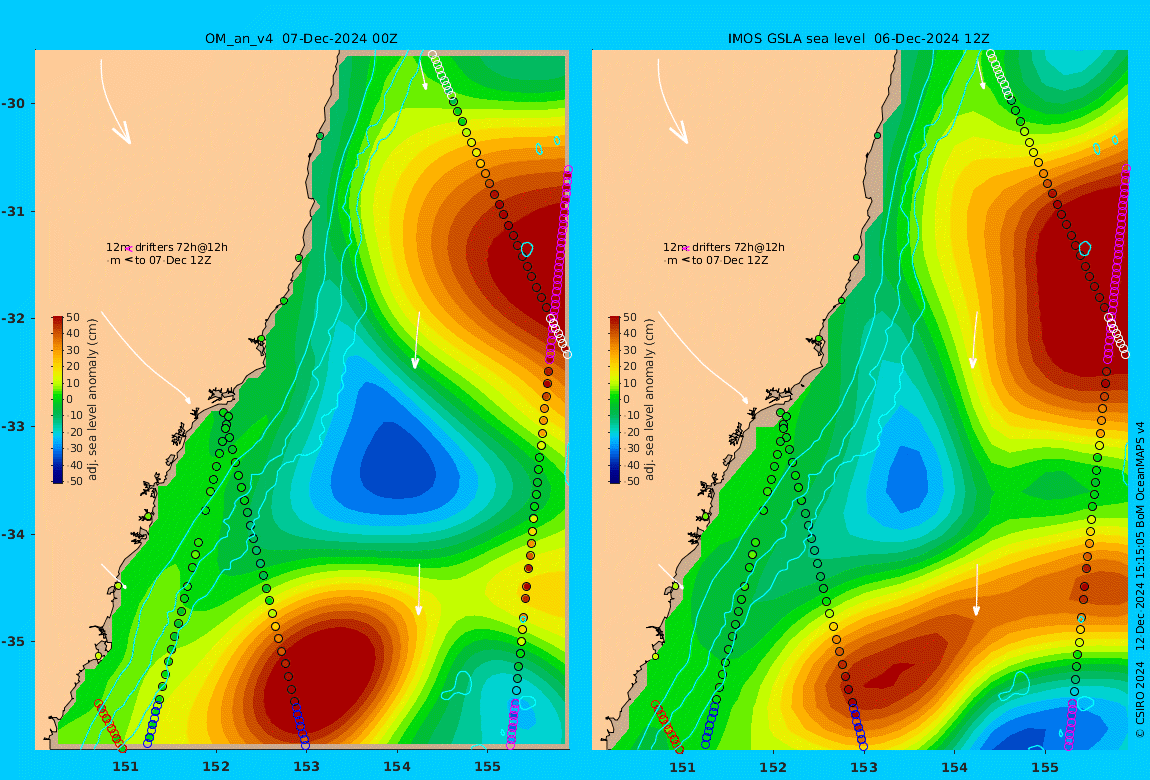This screenshot has height=780, width=1150.
Task: Click "to 07 Dec 12Z" in the OM_an_v4 map
Action: (x=172, y=260)
